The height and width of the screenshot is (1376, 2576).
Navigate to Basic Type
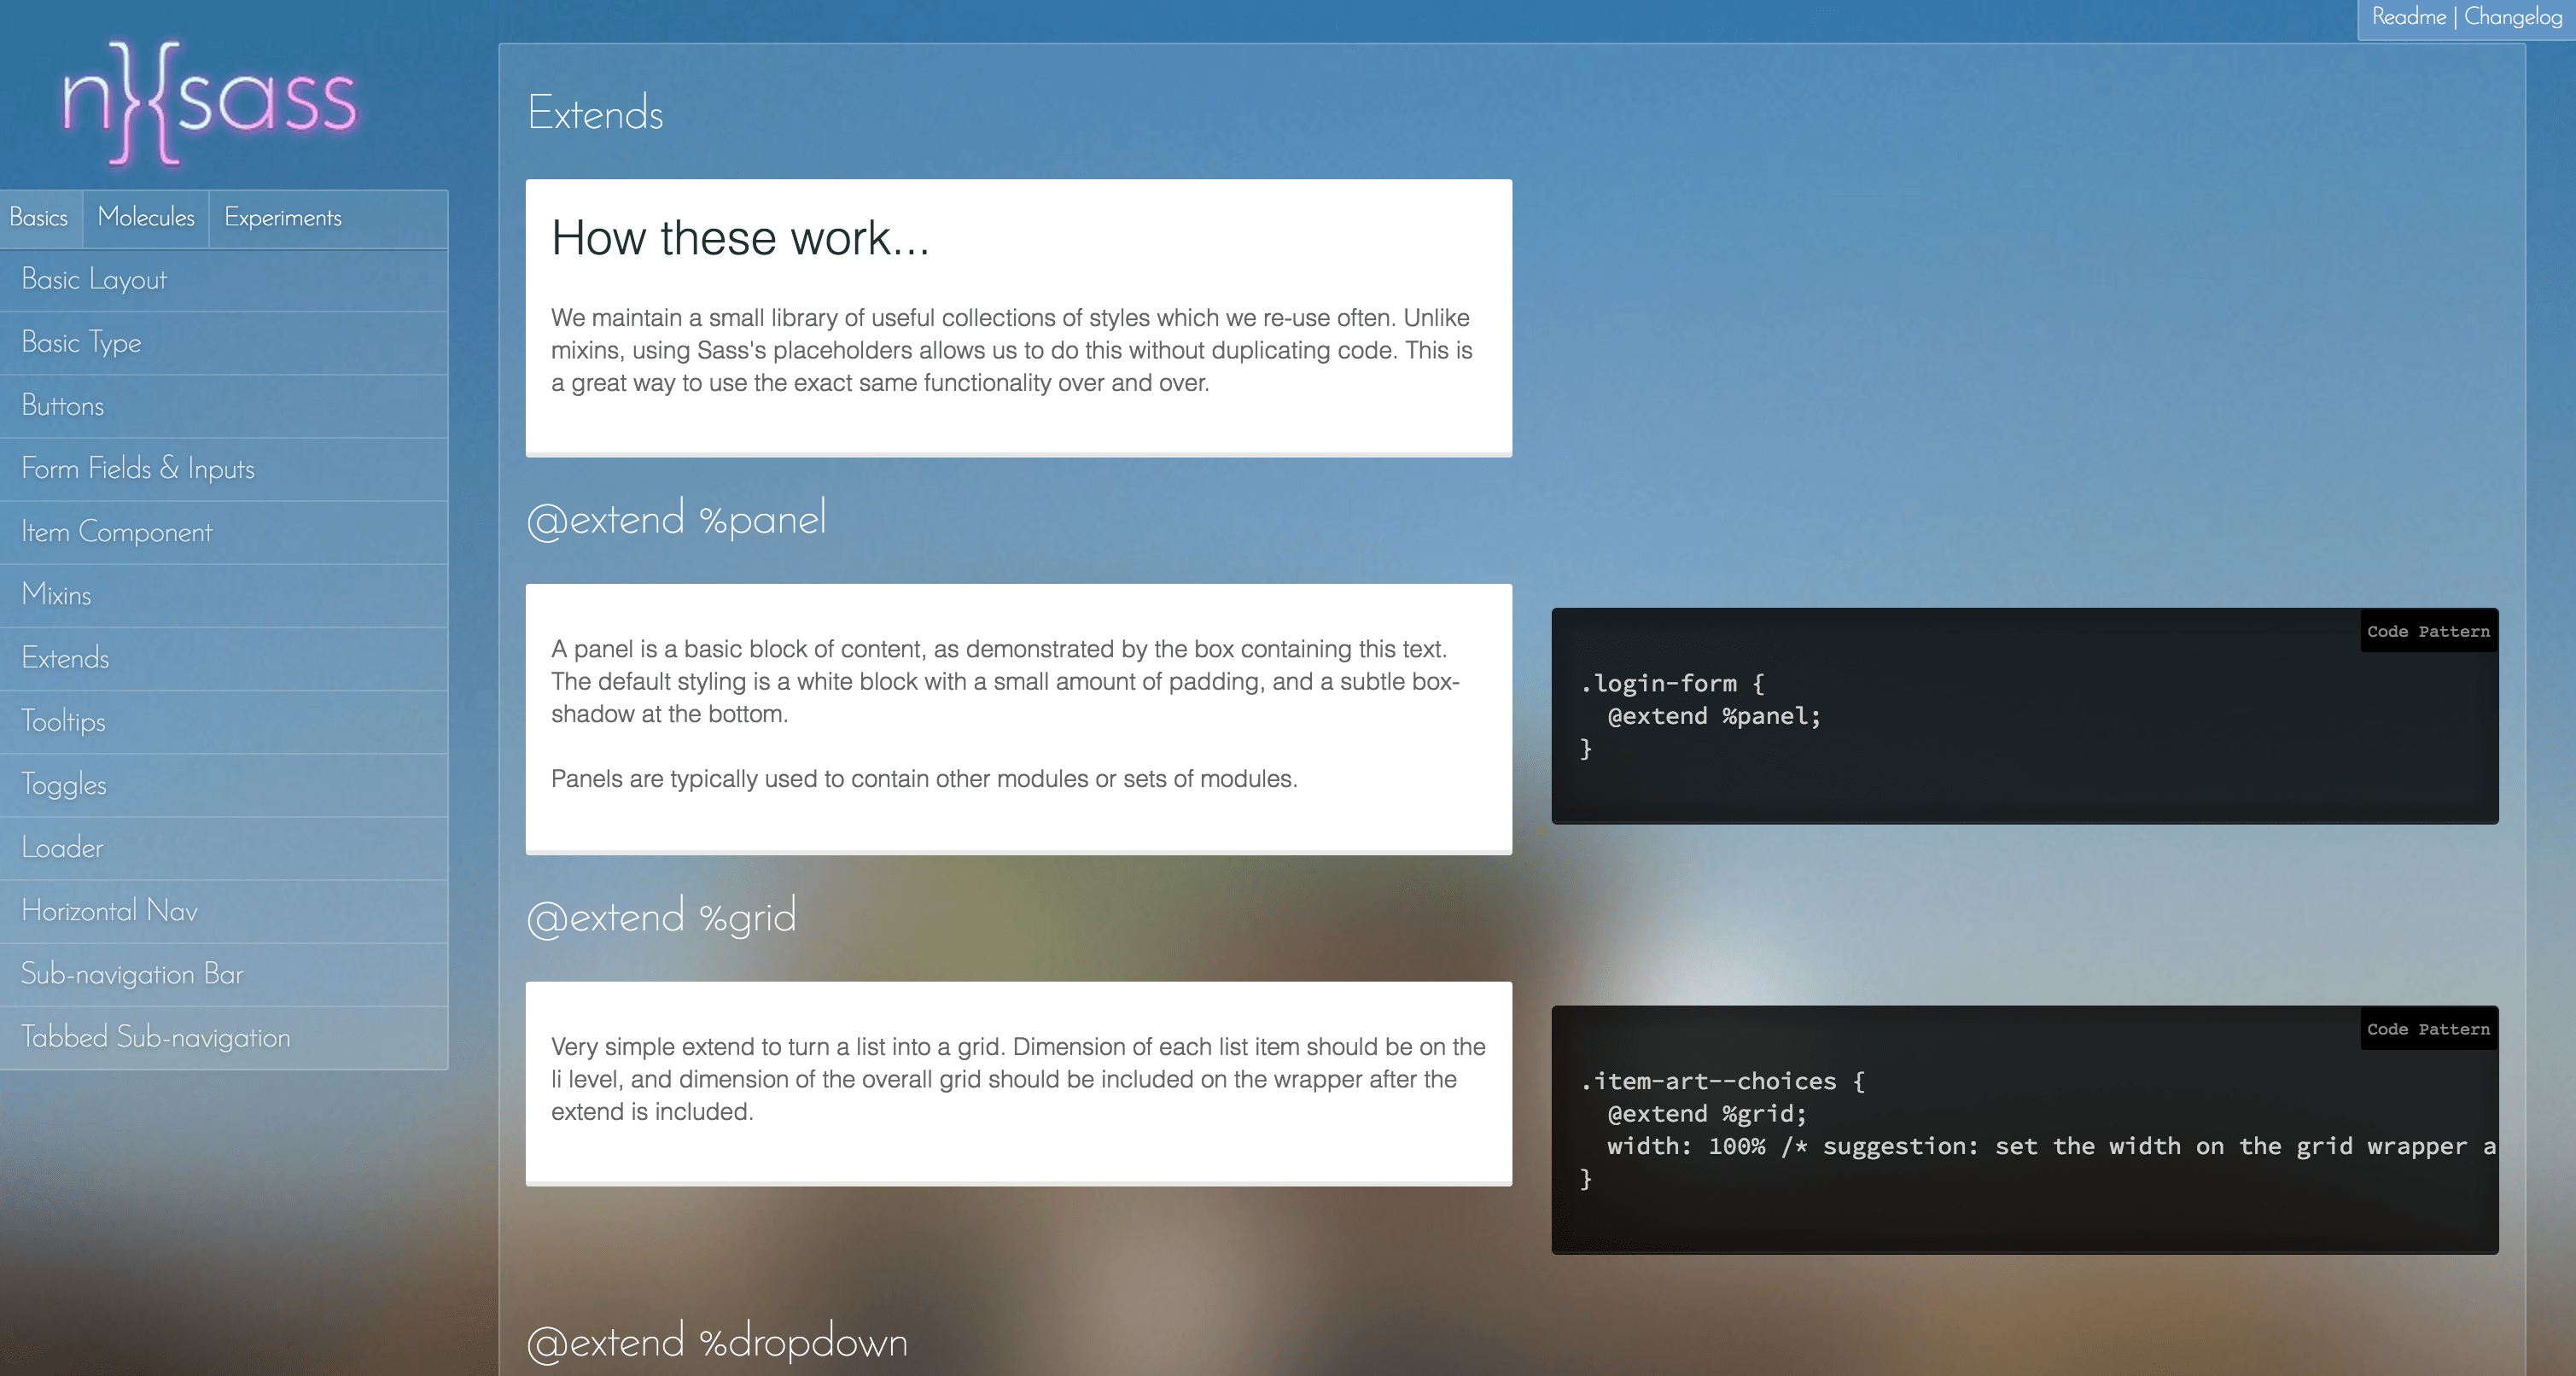click(x=224, y=343)
